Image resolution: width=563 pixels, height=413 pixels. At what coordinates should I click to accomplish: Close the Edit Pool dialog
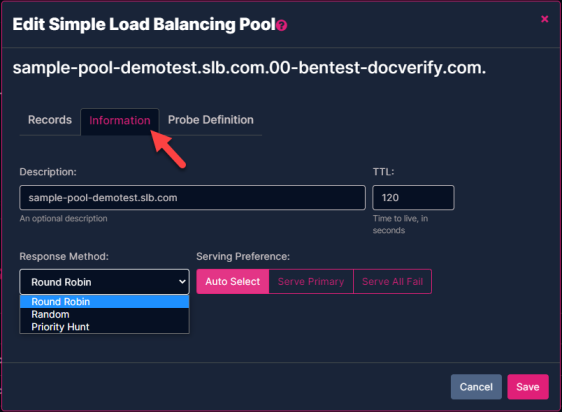(544, 19)
